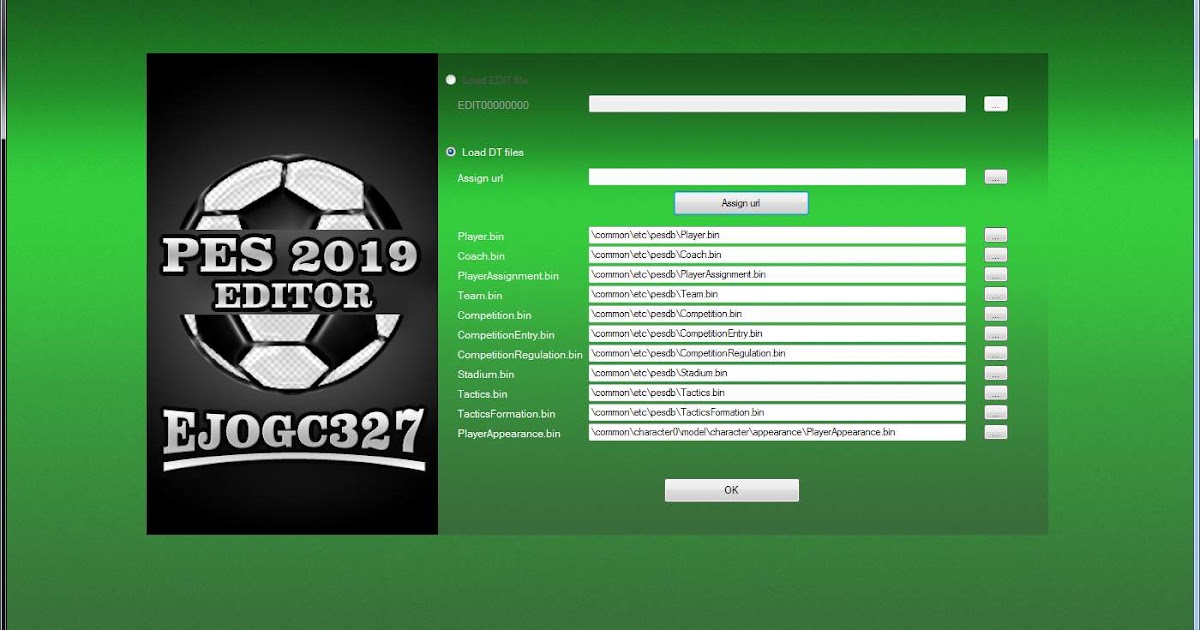Viewport: 1200px width, 630px height.
Task: Click the 'PlayerAssignment.bin' label
Action: [508, 276]
